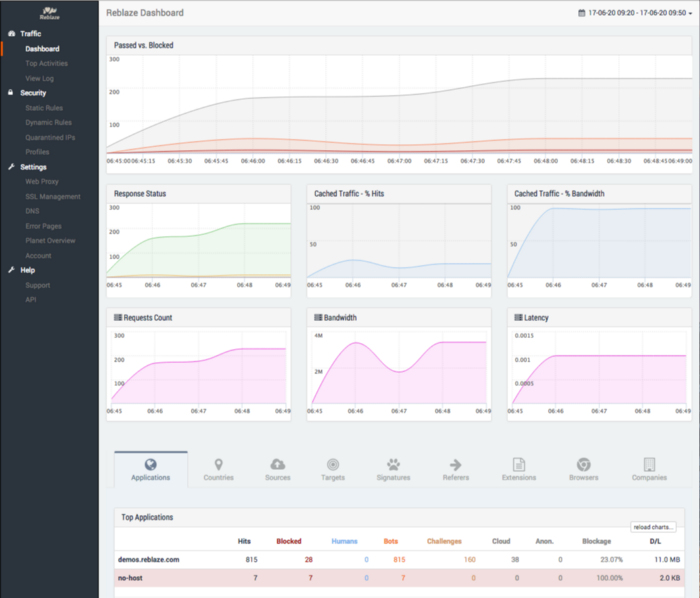
Task: Select the Browsers chrome icon
Action: tap(583, 465)
